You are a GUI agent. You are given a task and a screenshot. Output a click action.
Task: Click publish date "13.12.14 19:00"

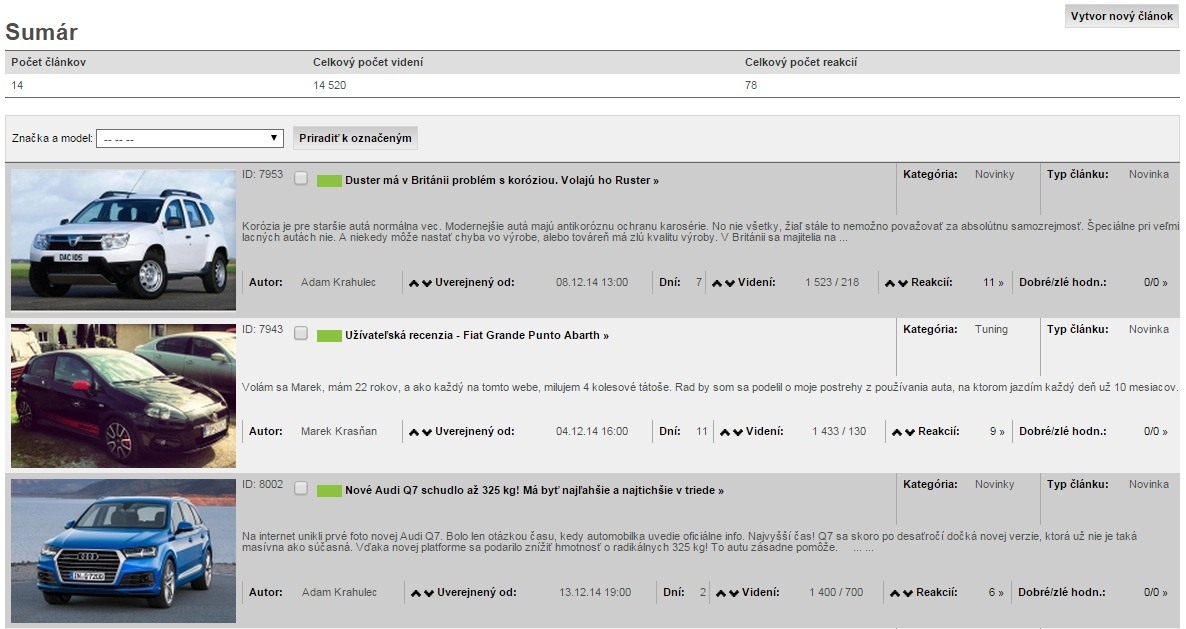pyautogui.click(x=595, y=593)
